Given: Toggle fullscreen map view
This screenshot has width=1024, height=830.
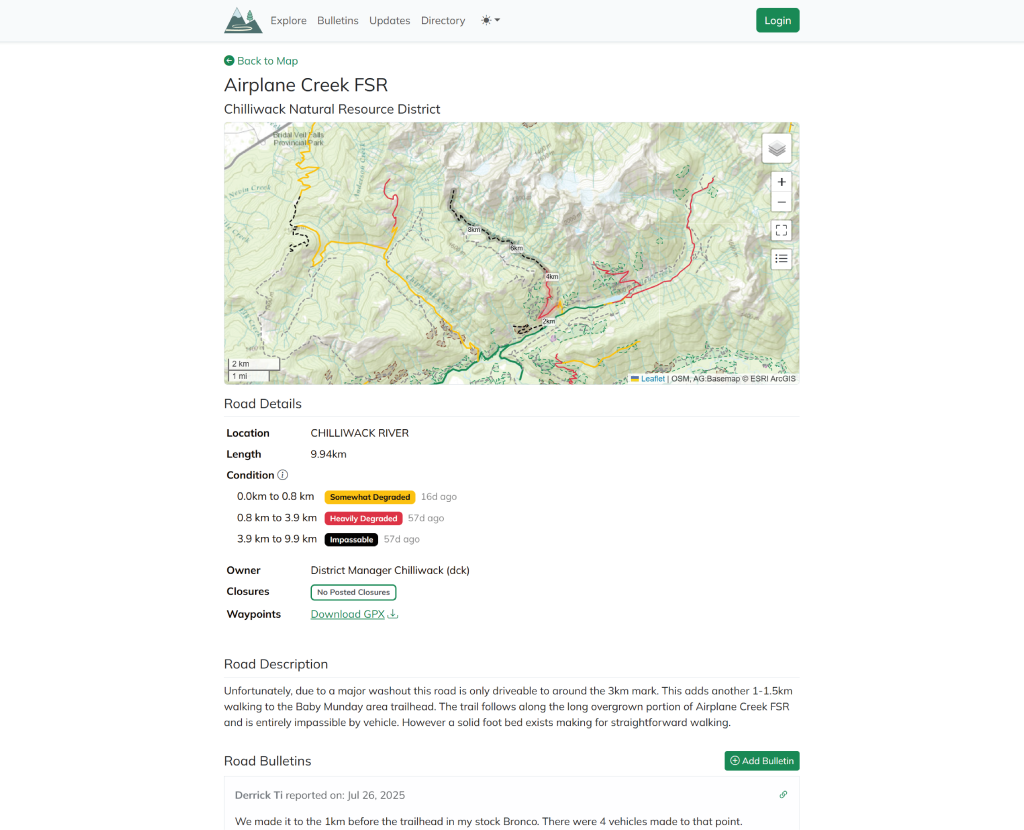Looking at the screenshot, I should (781, 230).
